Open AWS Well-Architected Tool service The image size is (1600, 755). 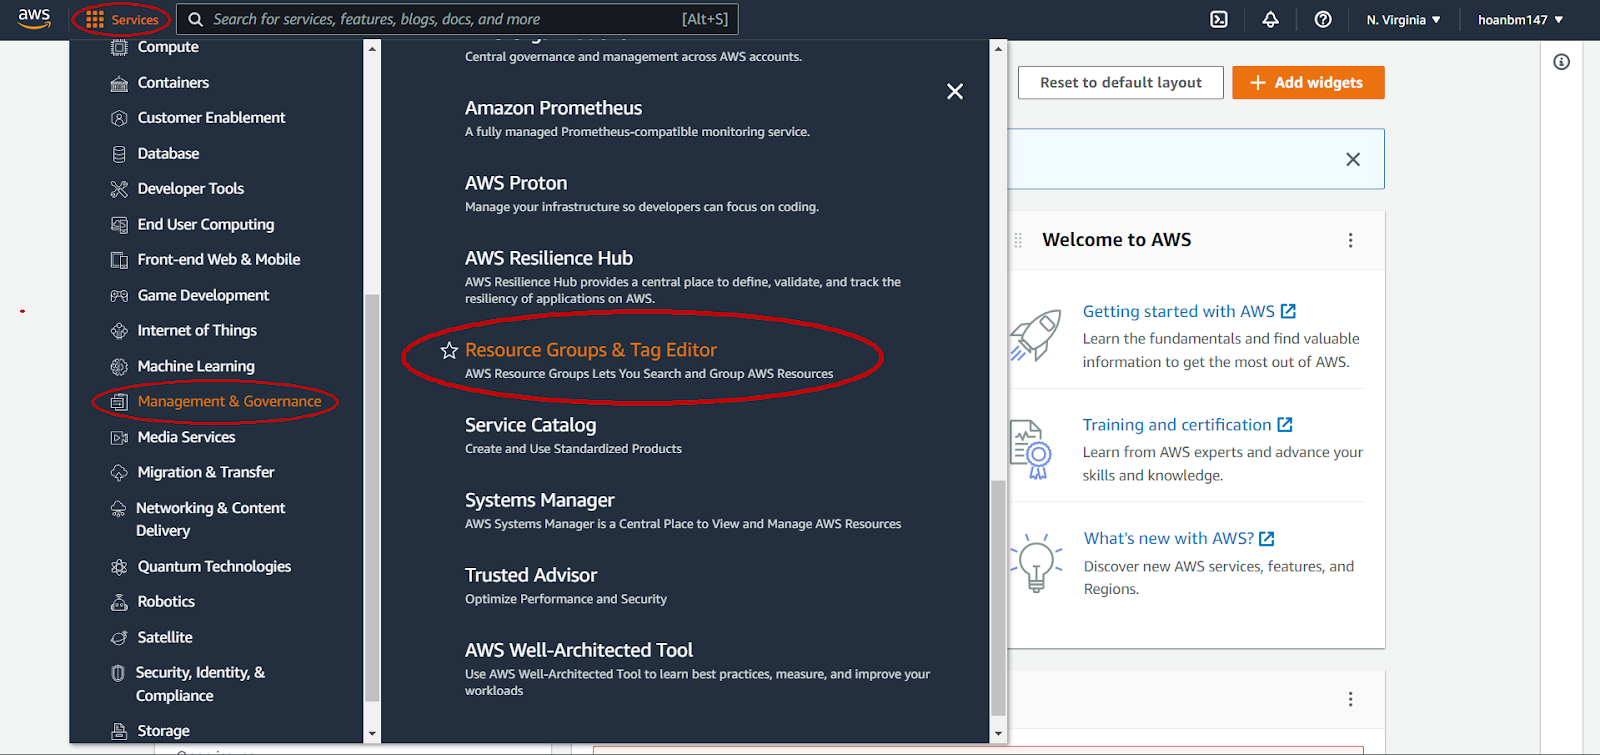(x=579, y=650)
